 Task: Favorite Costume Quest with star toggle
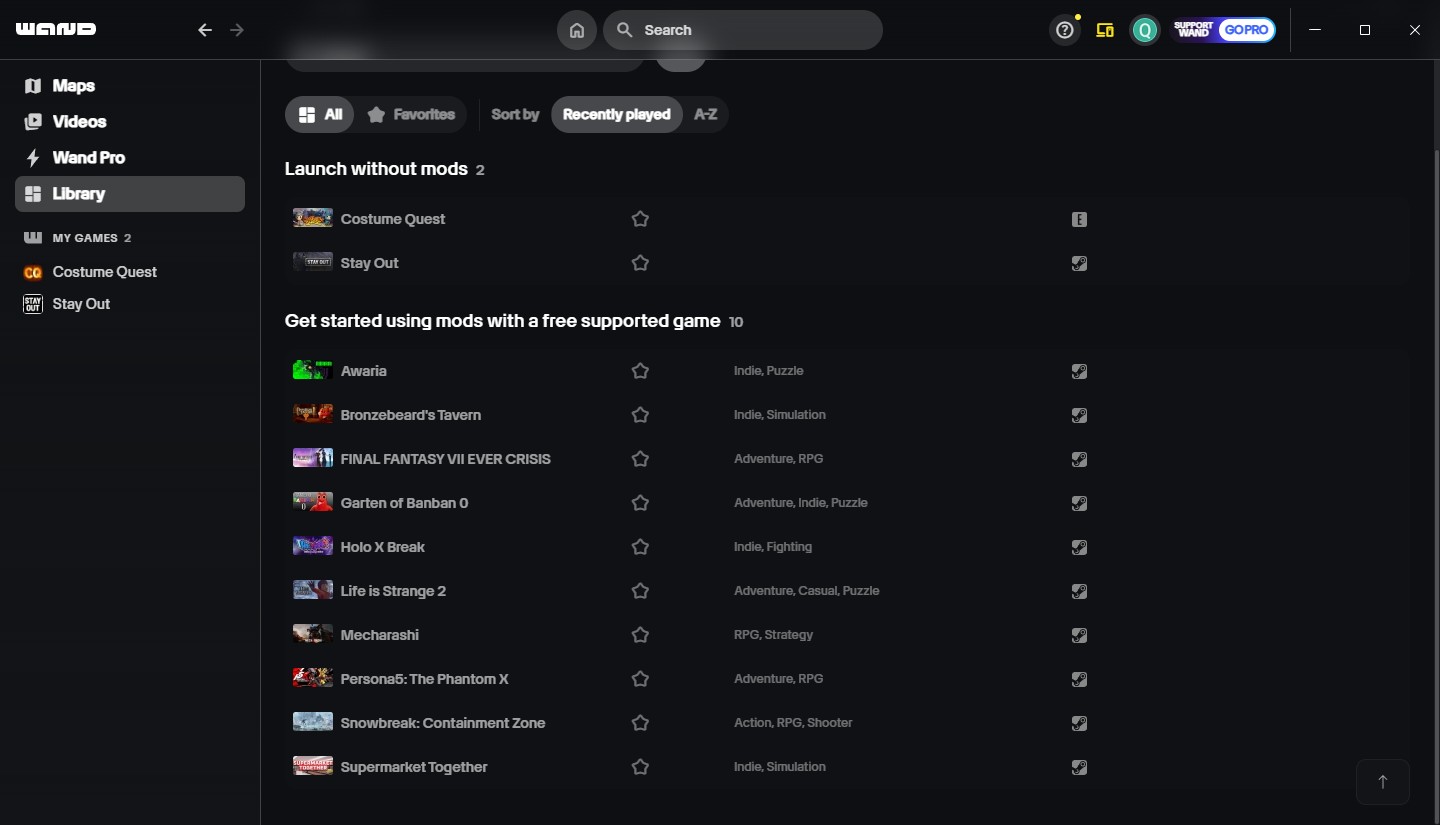tap(640, 219)
